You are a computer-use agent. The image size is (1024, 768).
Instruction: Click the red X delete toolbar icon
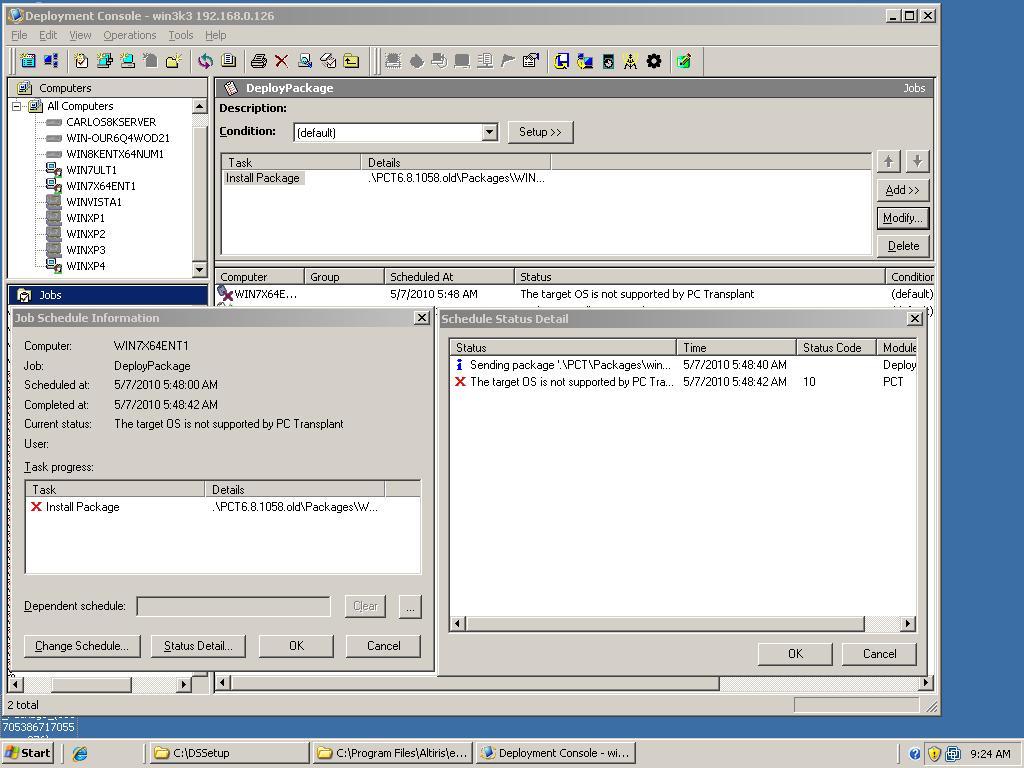pyautogui.click(x=281, y=61)
